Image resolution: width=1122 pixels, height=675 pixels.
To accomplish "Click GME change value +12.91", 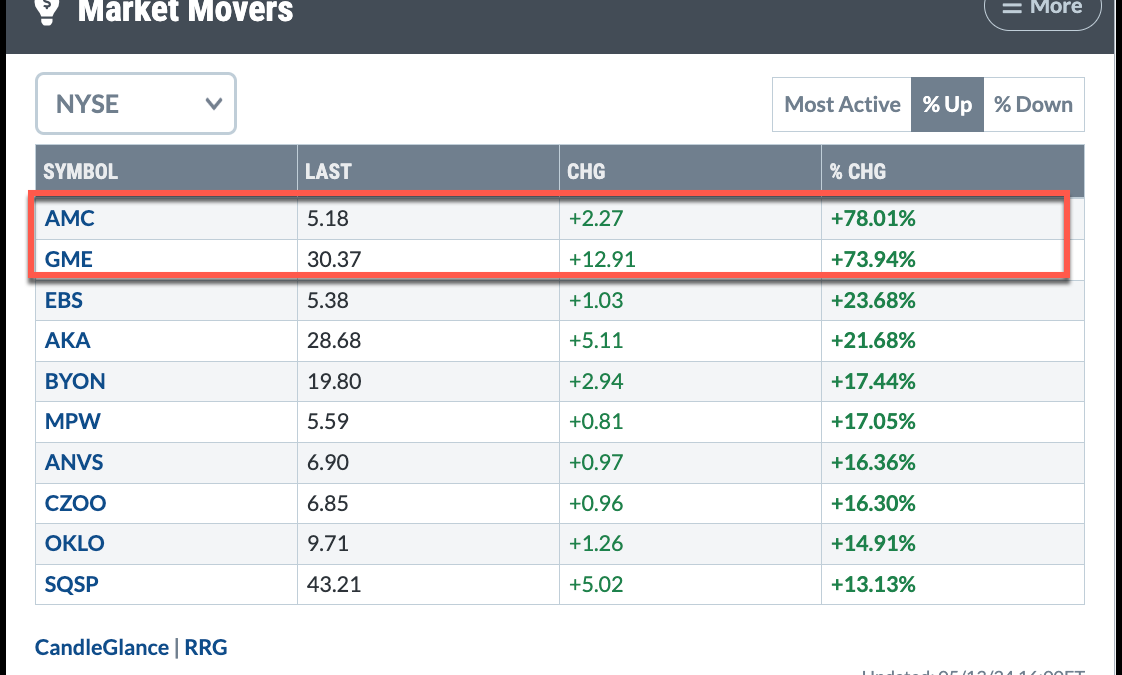I will click(x=603, y=259).
